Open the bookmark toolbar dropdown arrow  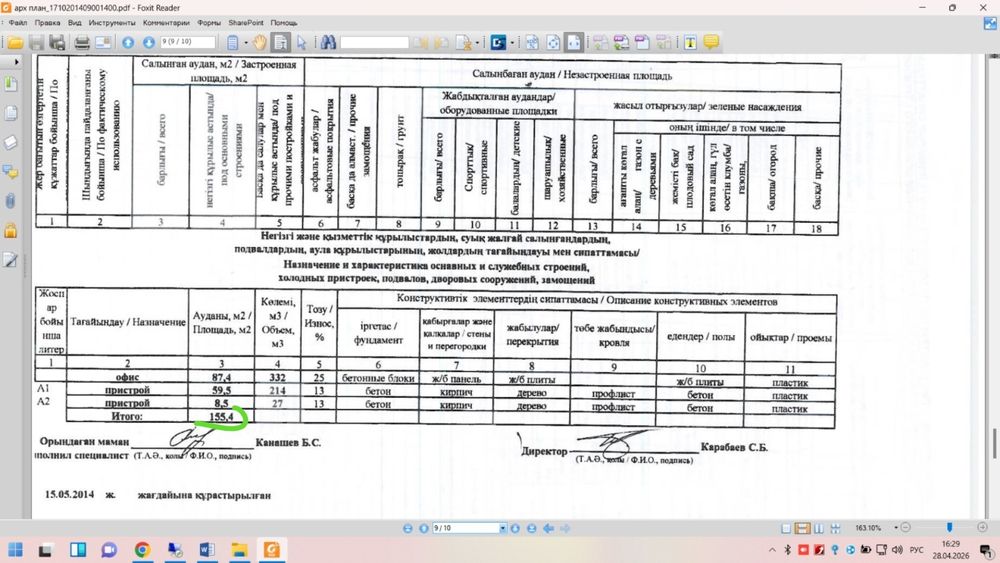pyautogui.click(x=246, y=43)
